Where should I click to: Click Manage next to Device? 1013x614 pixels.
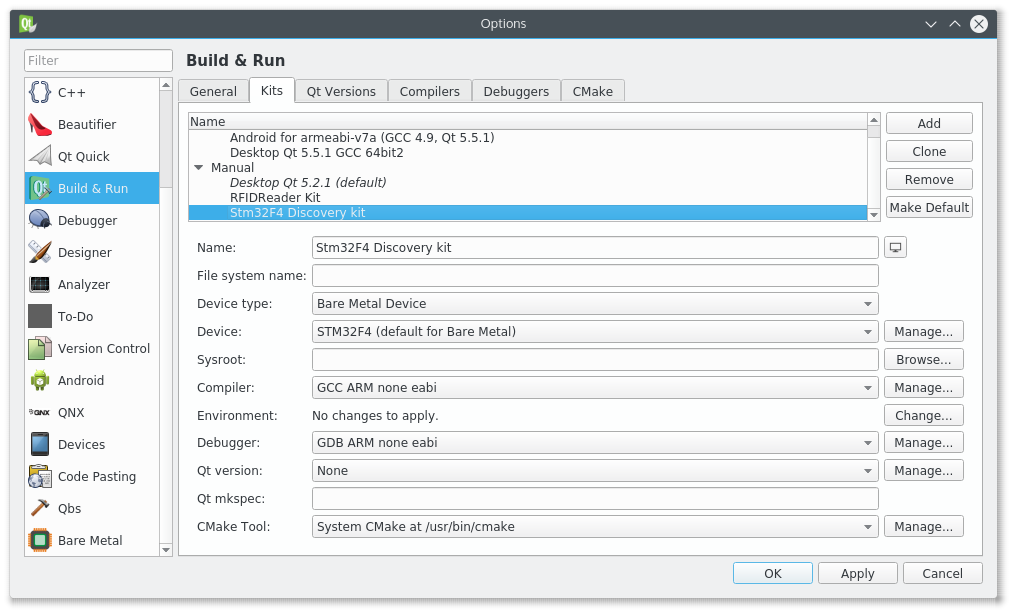tap(924, 332)
